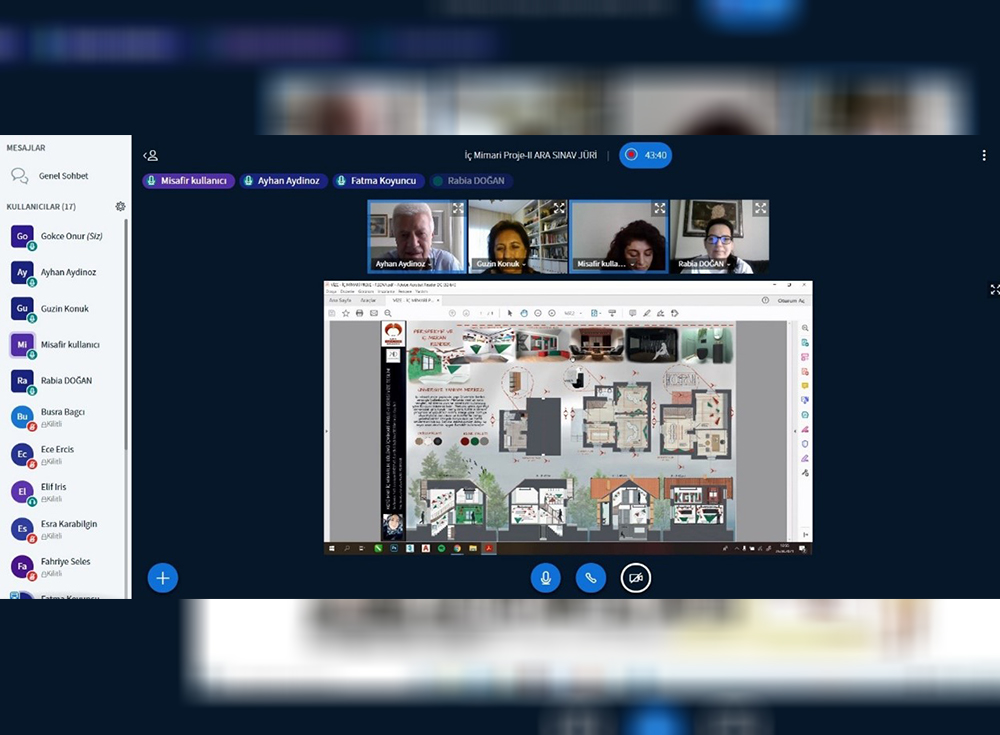The width and height of the screenshot is (1000, 735).
Task: Click the user list scrollbar
Action: click(126, 400)
